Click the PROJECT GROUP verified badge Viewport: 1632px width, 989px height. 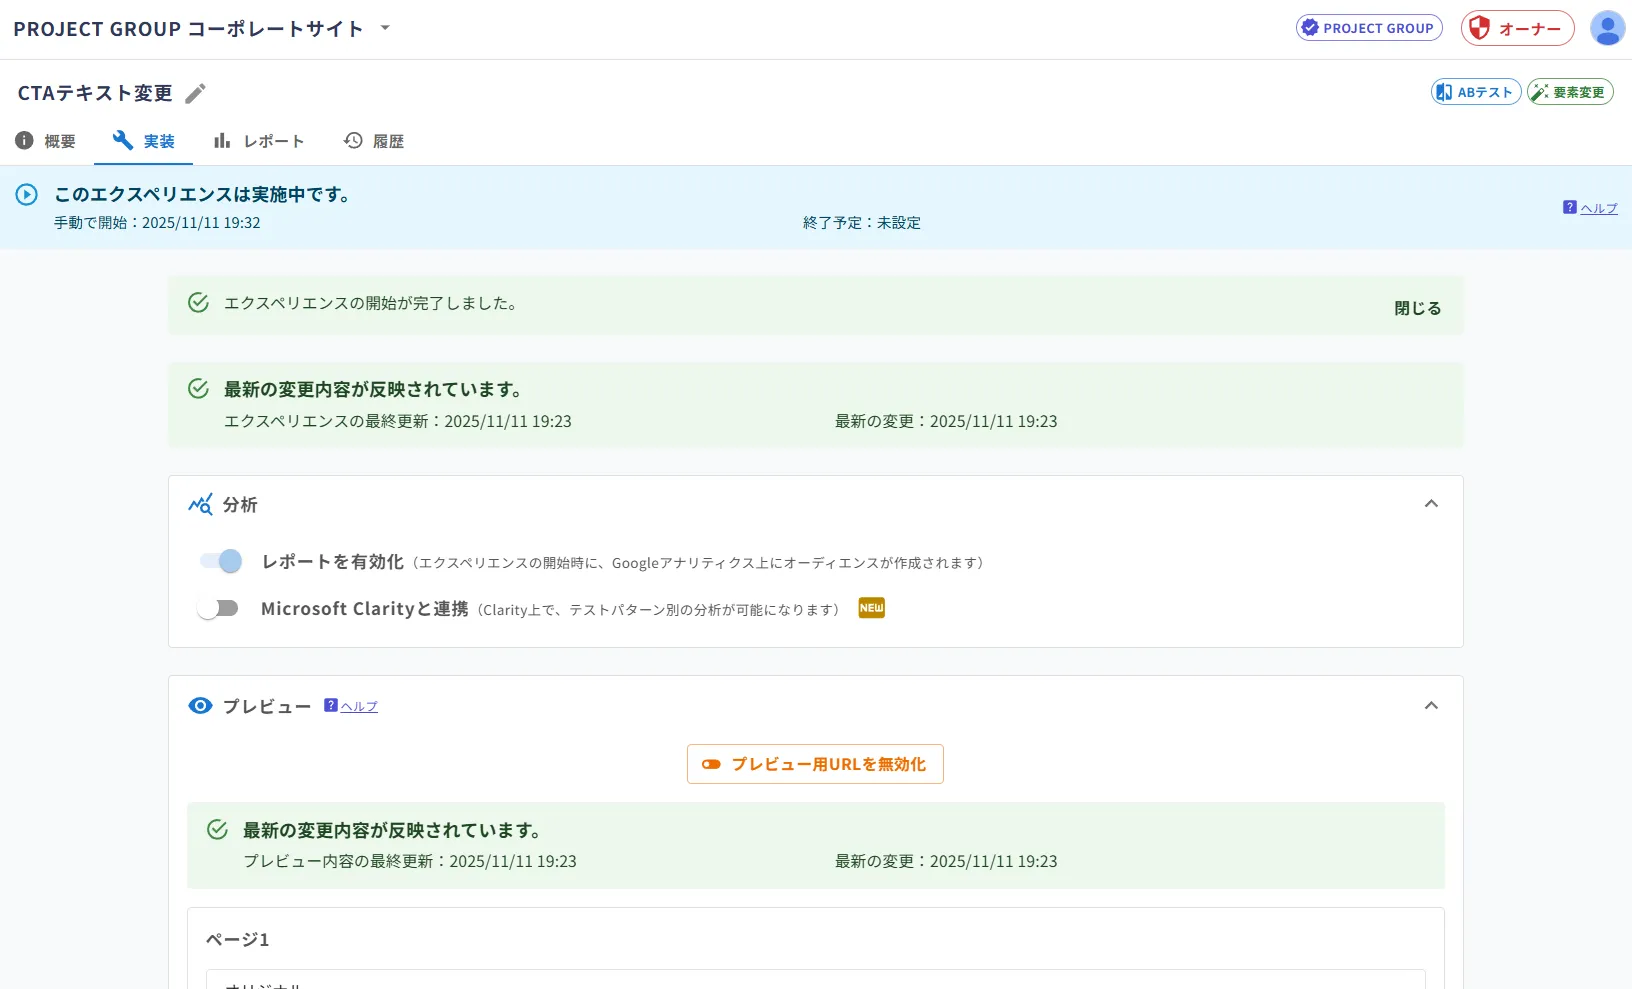[x=1369, y=28]
